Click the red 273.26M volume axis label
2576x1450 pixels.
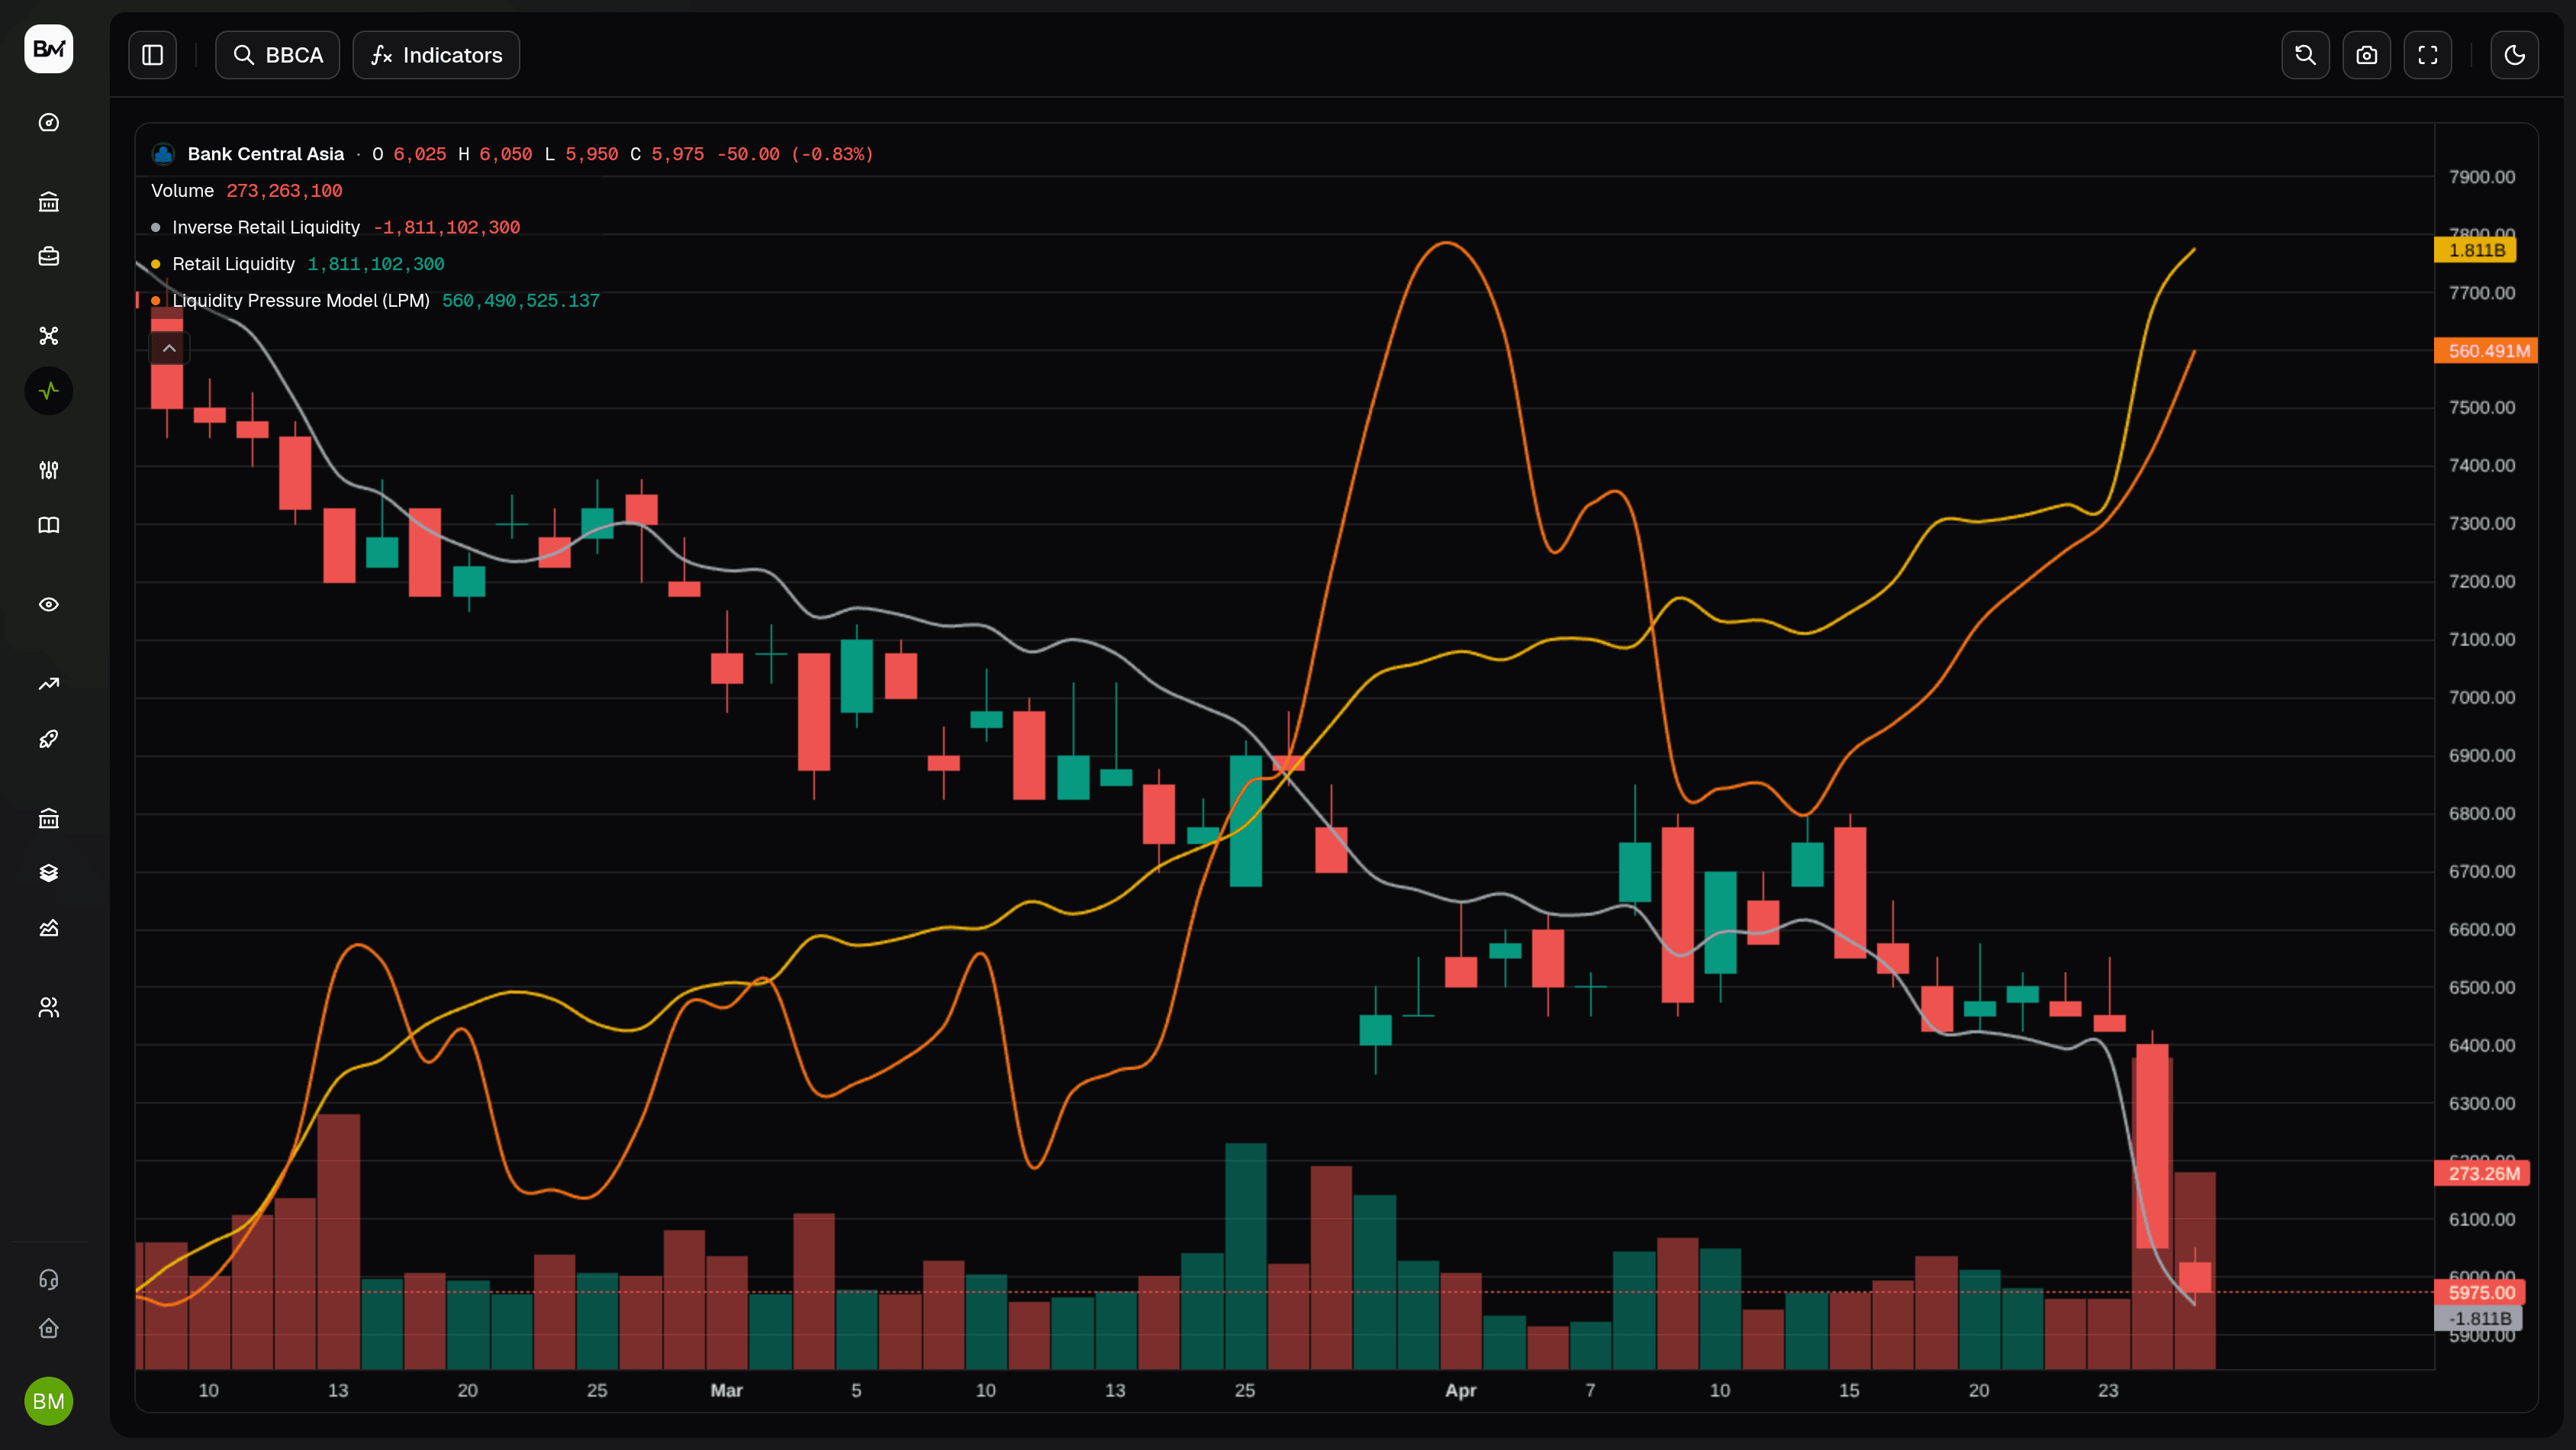[x=2483, y=1173]
